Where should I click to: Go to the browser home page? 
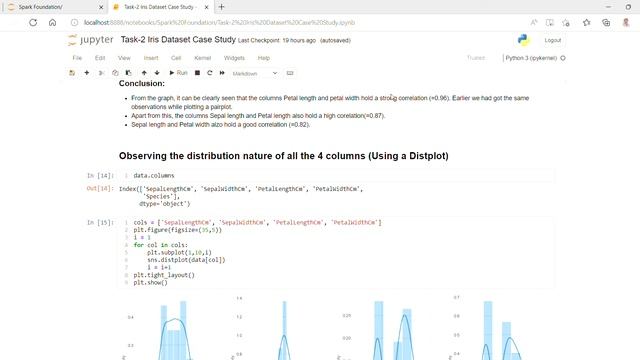click(x=52, y=22)
